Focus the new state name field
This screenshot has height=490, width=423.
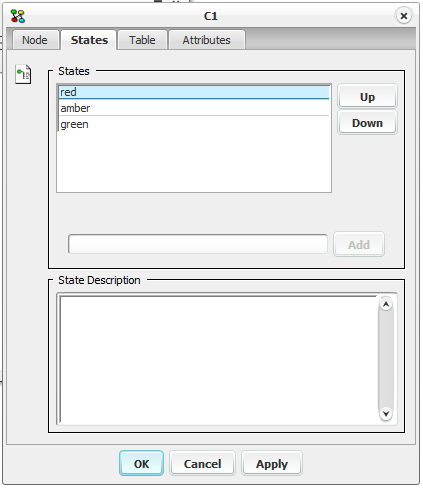[x=198, y=244]
